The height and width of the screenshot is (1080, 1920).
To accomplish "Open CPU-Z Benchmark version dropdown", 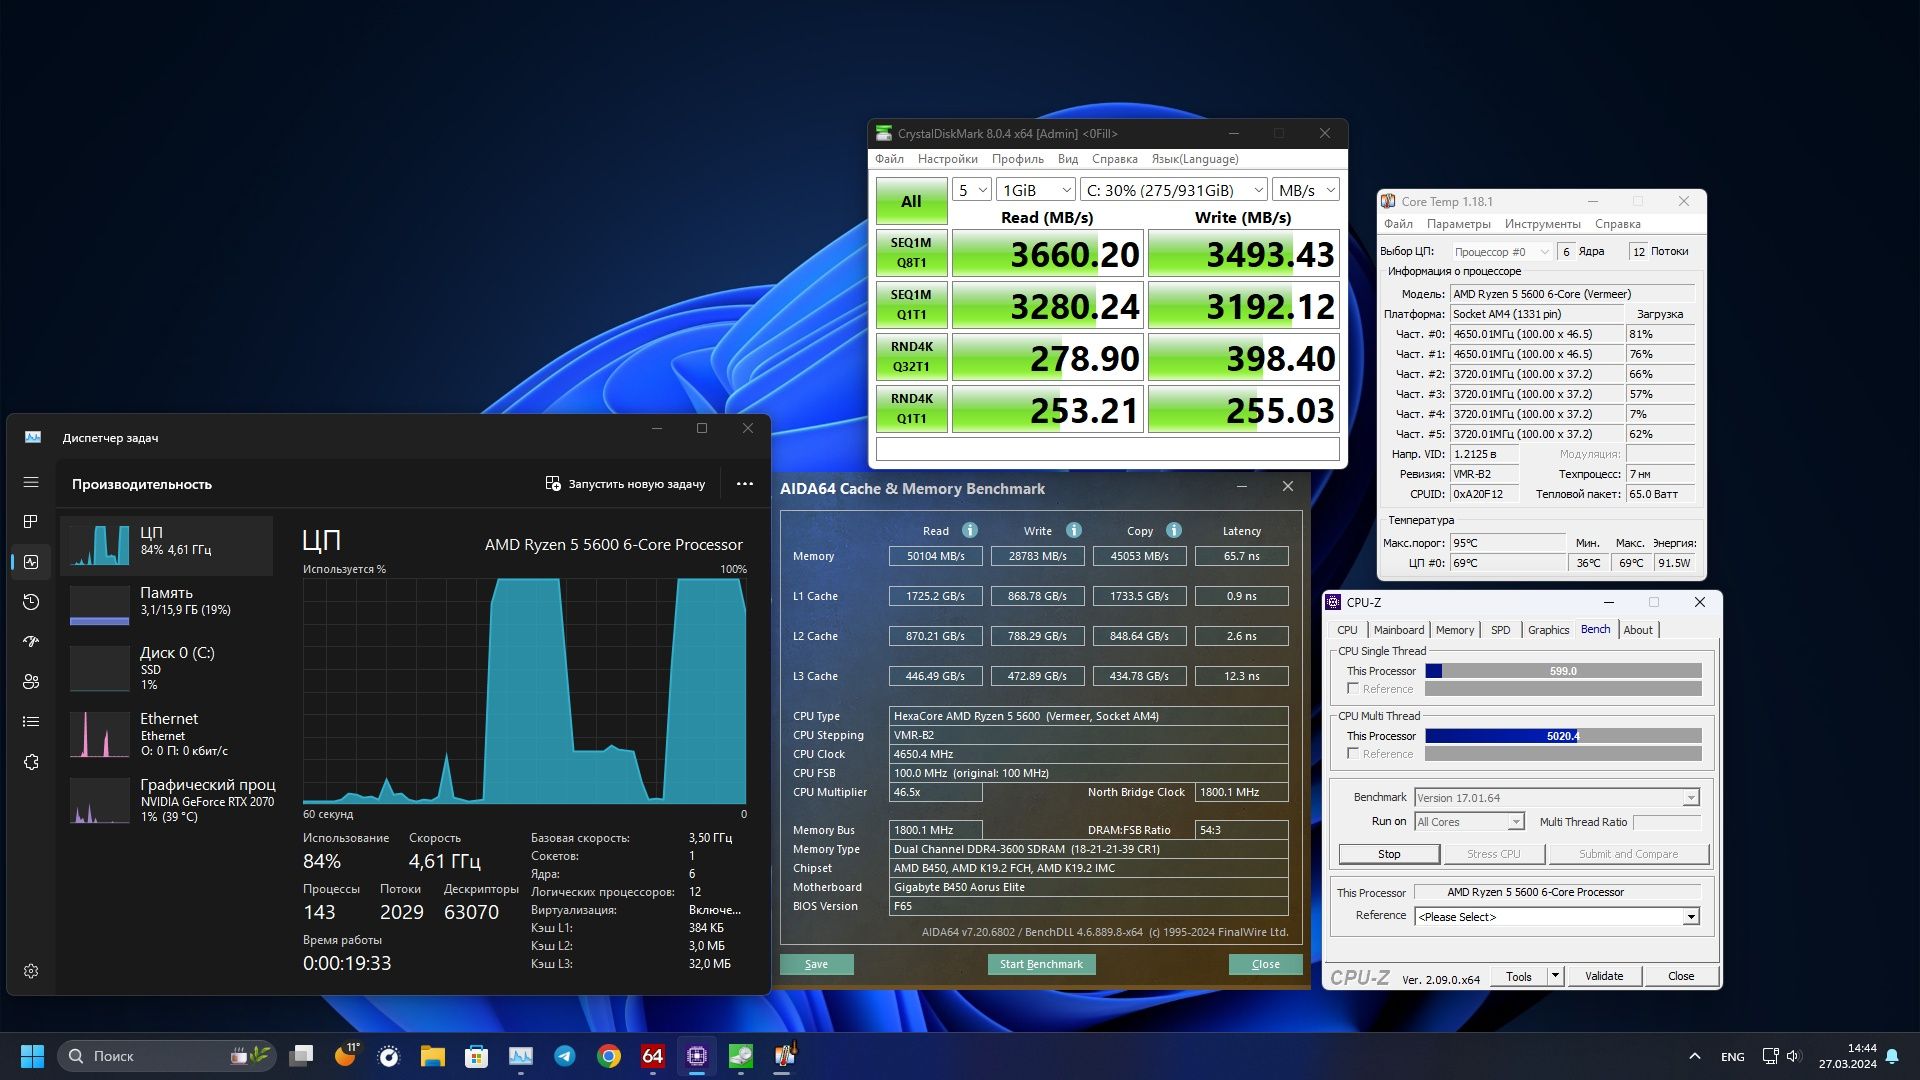I will coord(1556,798).
